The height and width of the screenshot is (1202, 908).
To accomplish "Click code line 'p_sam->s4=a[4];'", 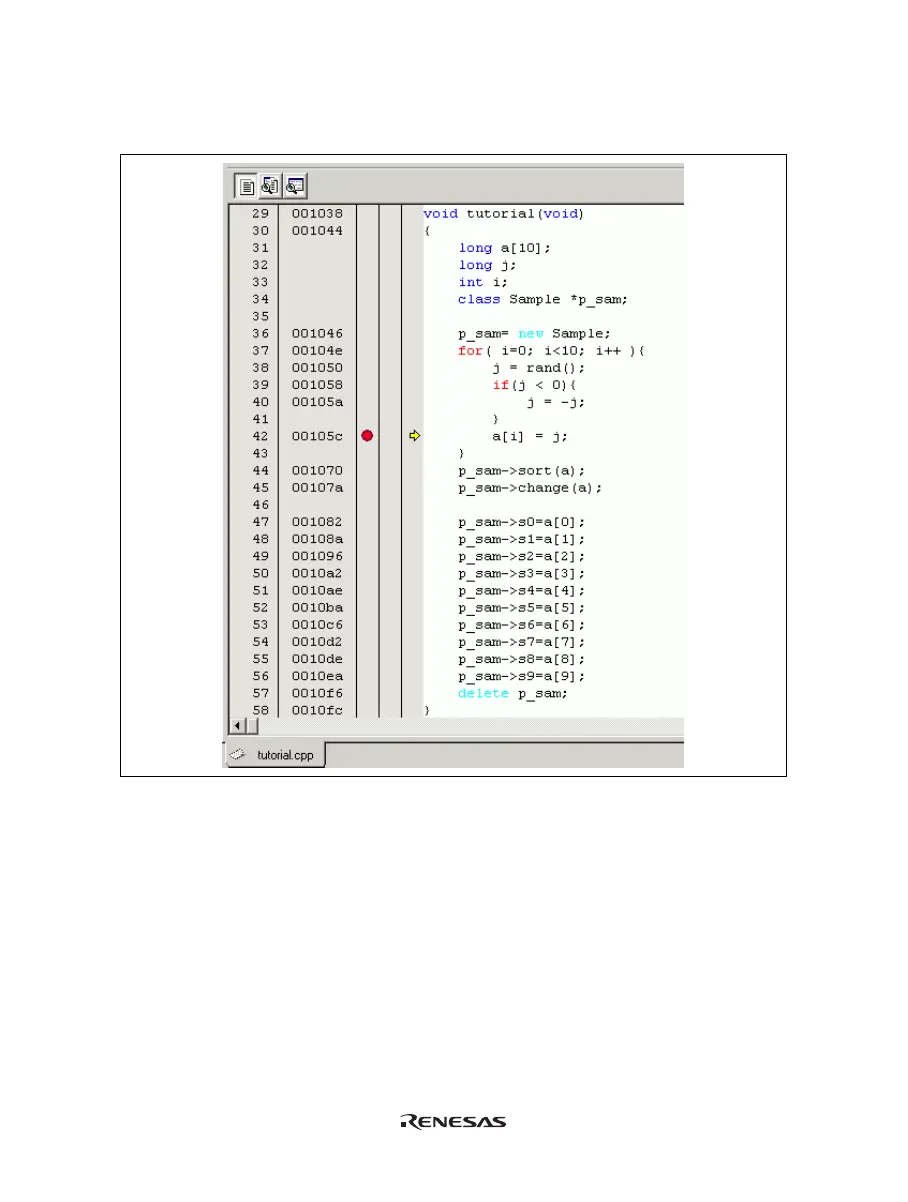I will (x=521, y=591).
